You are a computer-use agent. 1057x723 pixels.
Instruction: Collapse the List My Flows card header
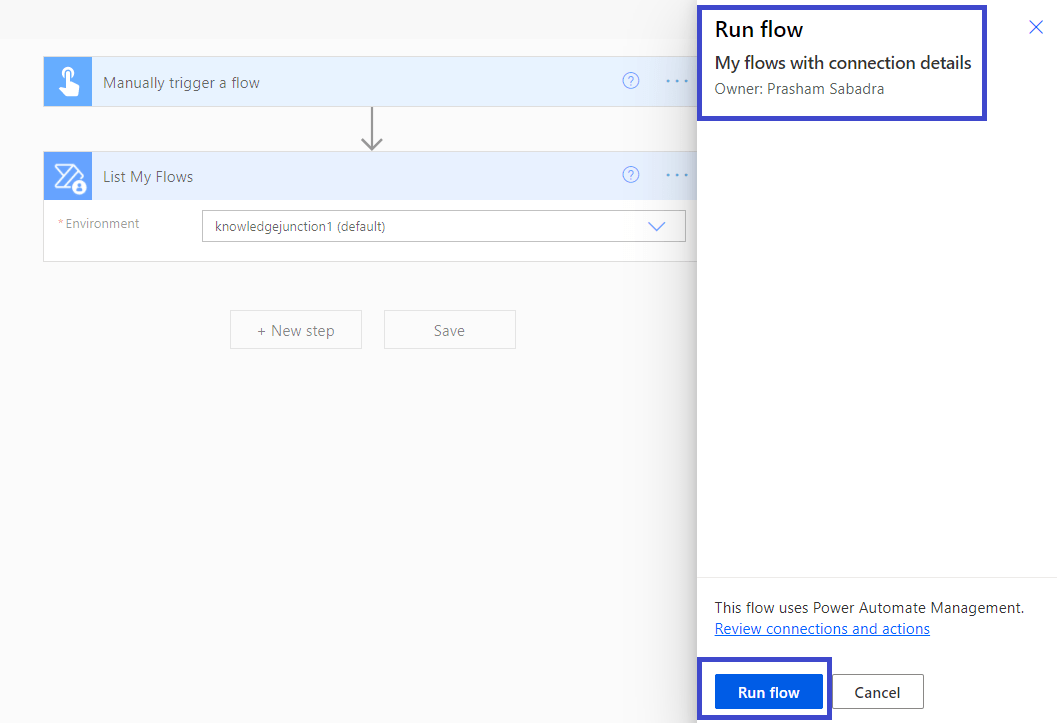click(370, 176)
